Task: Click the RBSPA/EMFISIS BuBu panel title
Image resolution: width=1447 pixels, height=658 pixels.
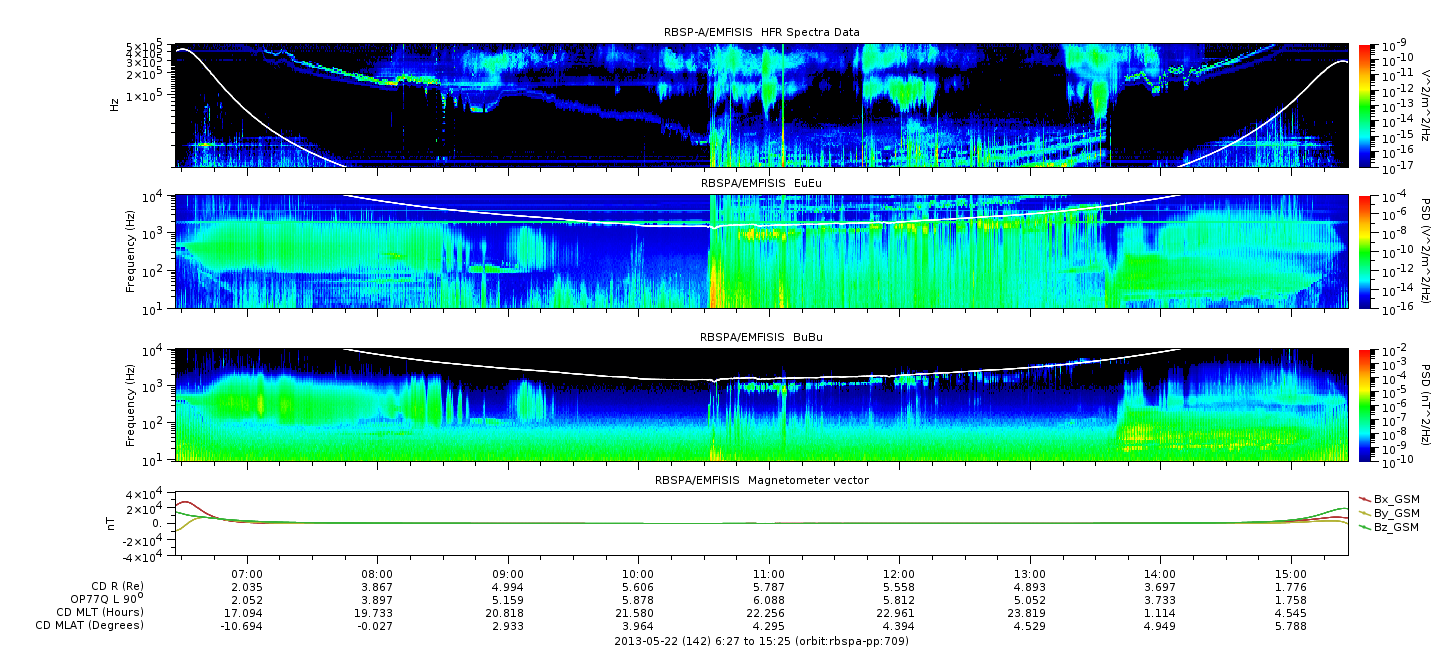Action: click(x=761, y=338)
